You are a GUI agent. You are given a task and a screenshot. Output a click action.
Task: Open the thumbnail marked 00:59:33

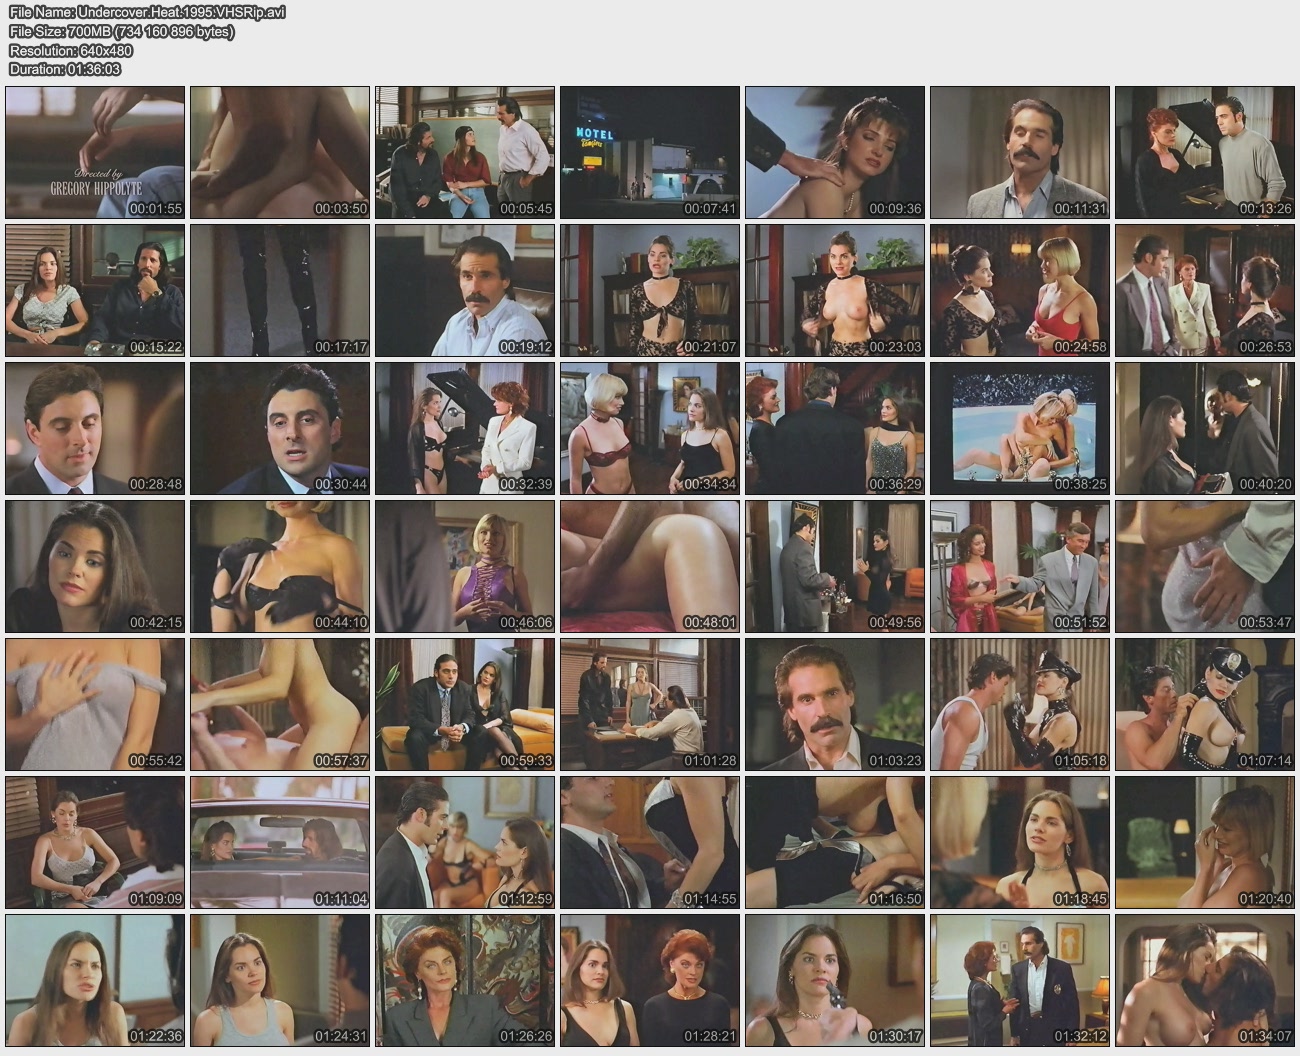[x=465, y=704]
